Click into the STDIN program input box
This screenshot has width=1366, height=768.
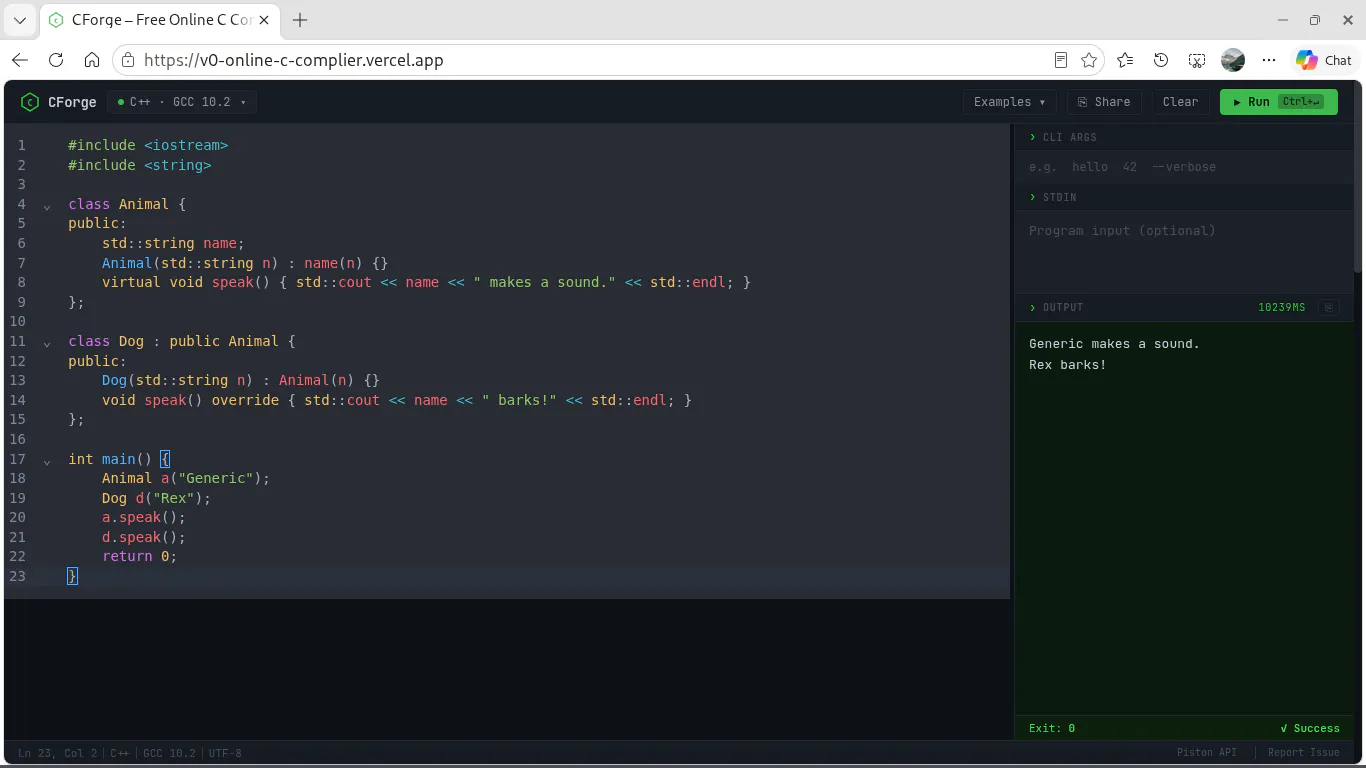coord(1185,250)
